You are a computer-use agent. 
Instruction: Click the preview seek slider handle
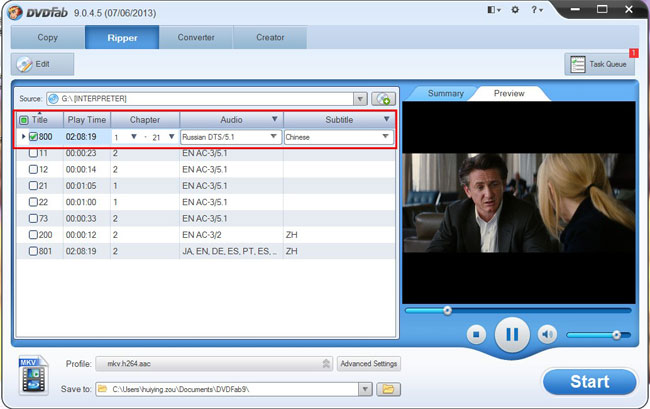[447, 310]
